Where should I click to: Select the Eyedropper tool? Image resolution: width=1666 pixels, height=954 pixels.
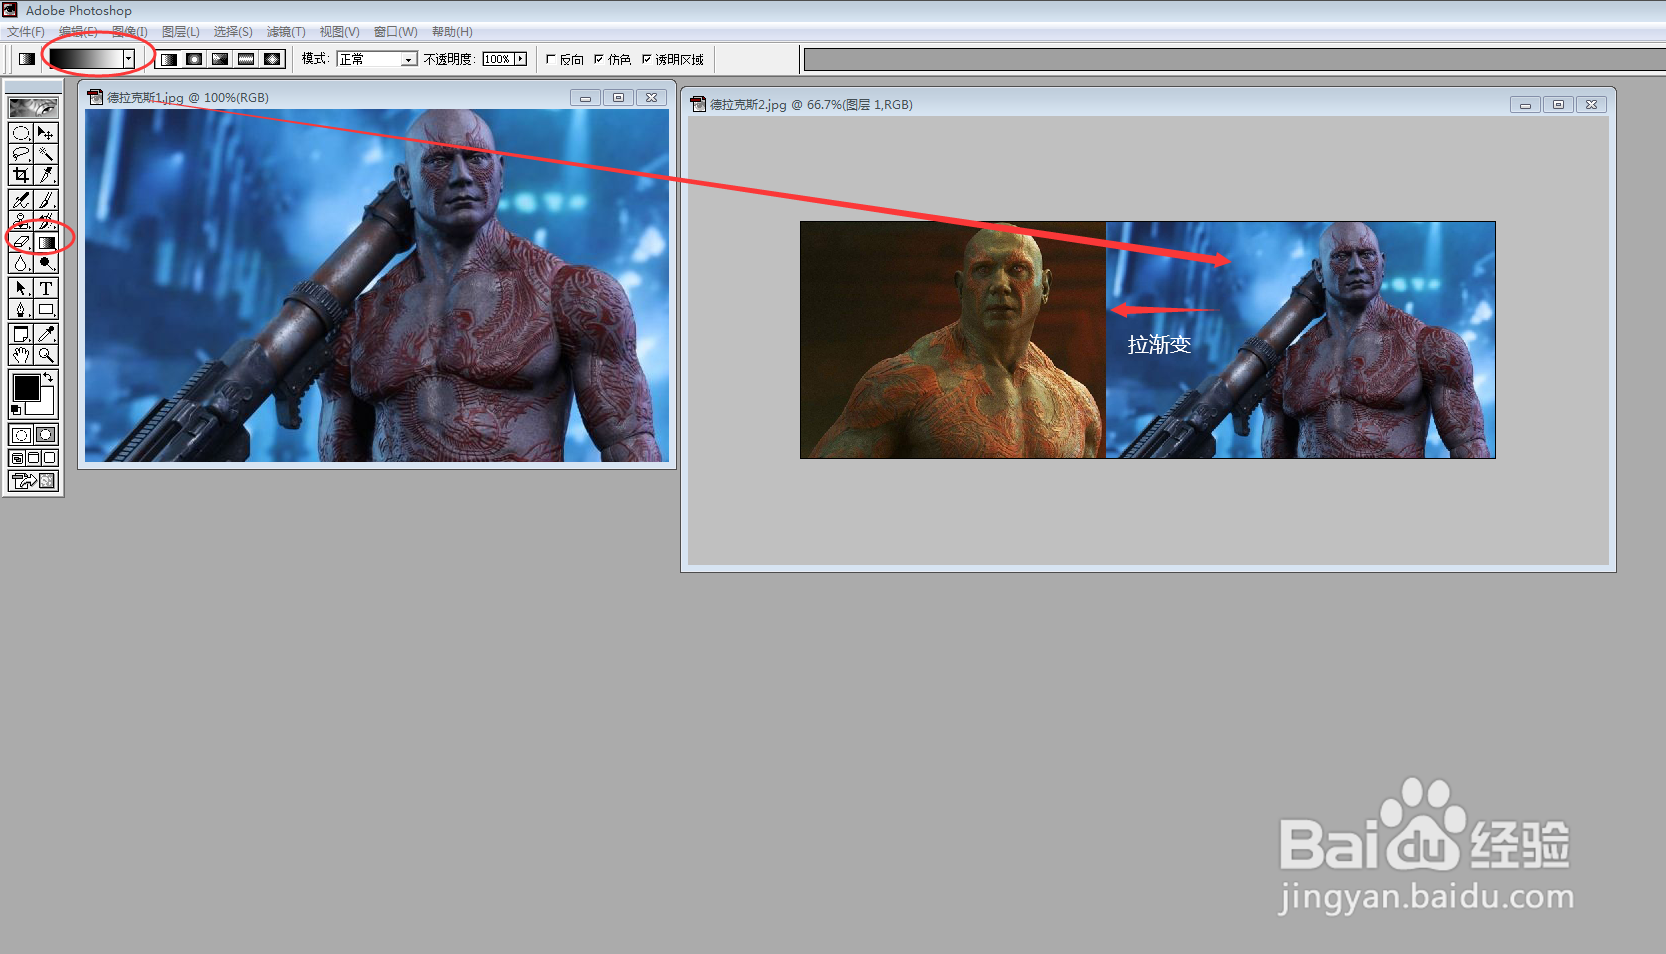(x=46, y=334)
